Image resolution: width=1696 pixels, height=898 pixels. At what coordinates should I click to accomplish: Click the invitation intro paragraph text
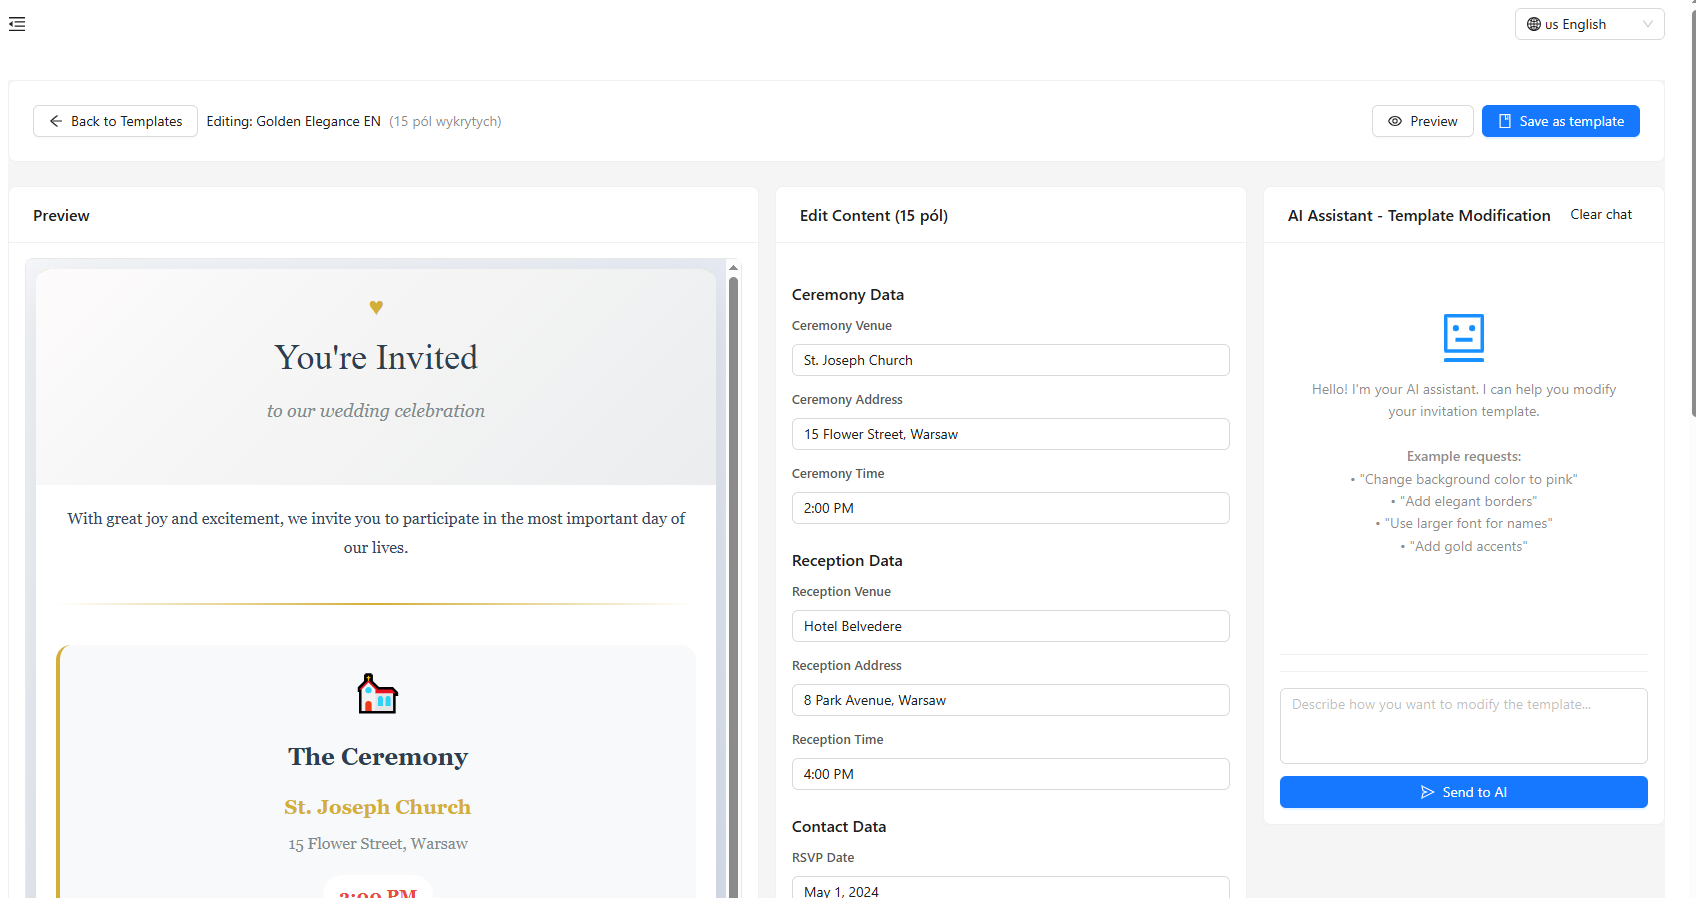(x=376, y=533)
